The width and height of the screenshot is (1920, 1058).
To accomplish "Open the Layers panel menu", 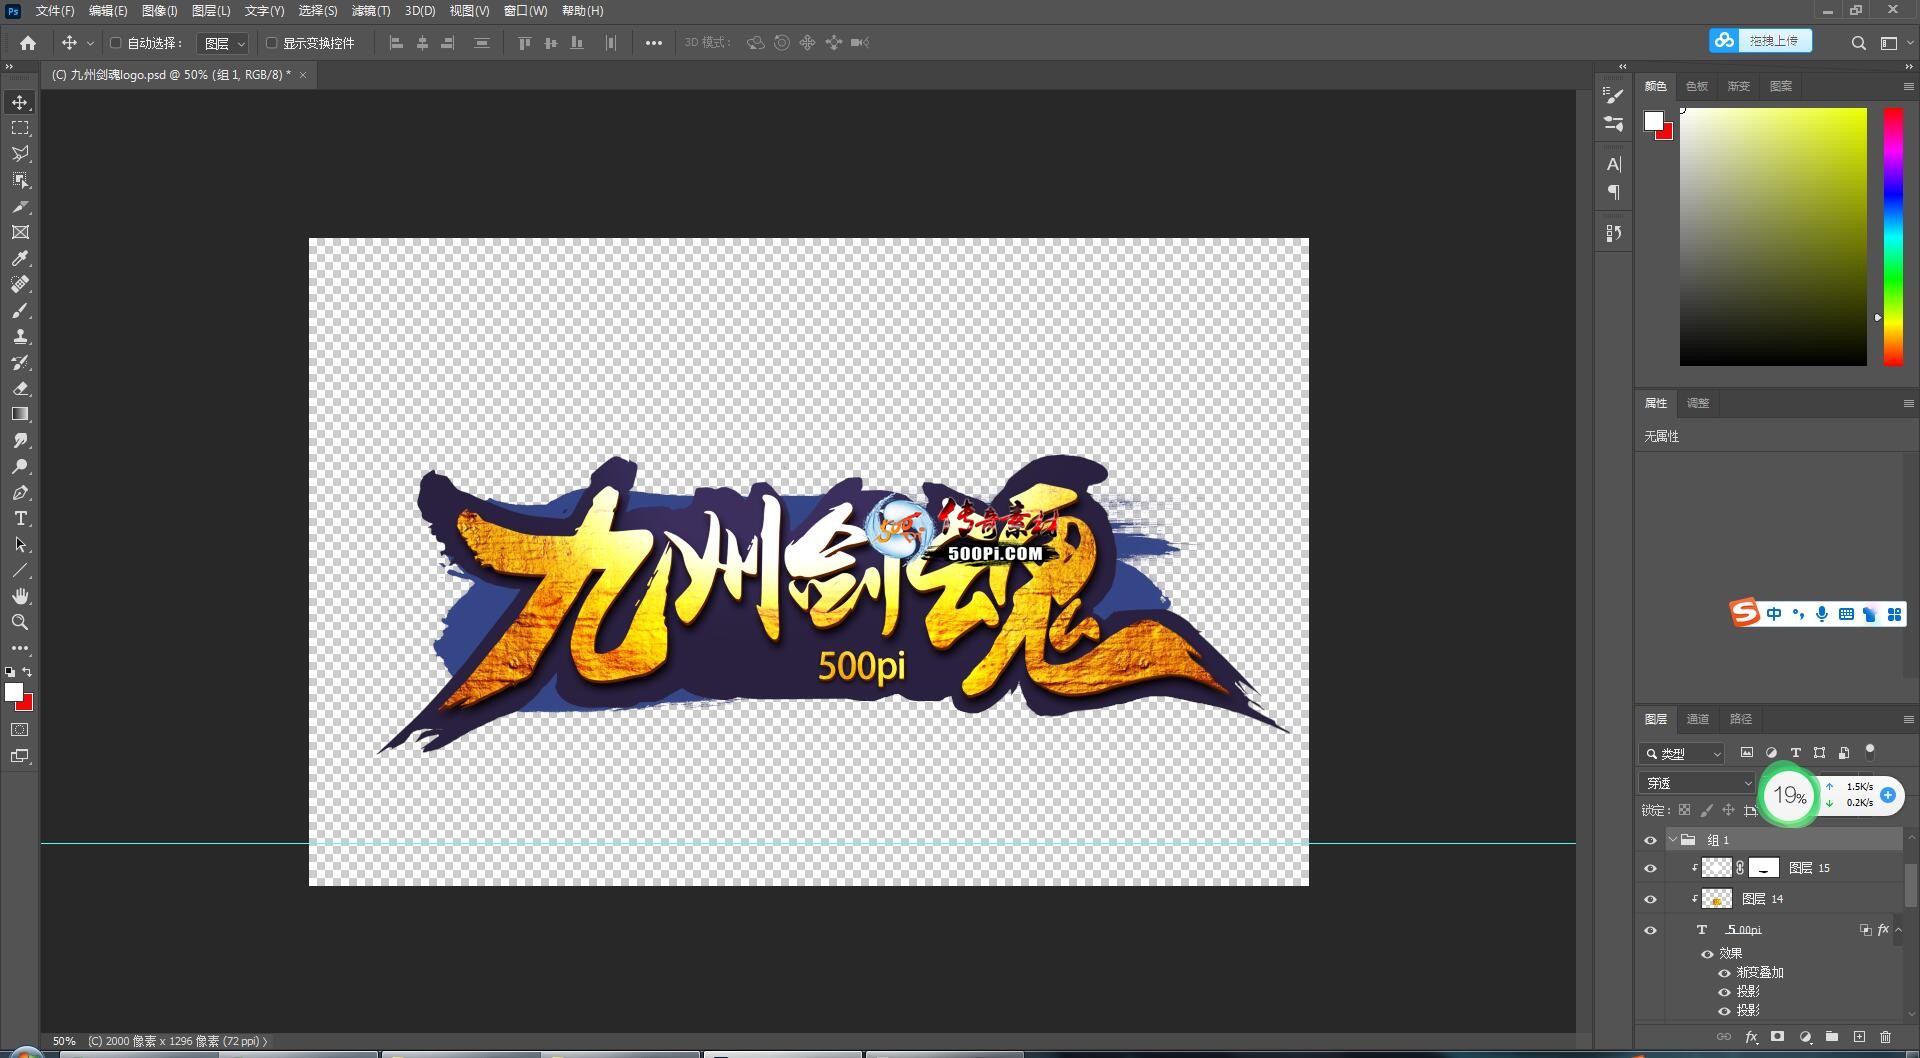I will tap(1908, 719).
